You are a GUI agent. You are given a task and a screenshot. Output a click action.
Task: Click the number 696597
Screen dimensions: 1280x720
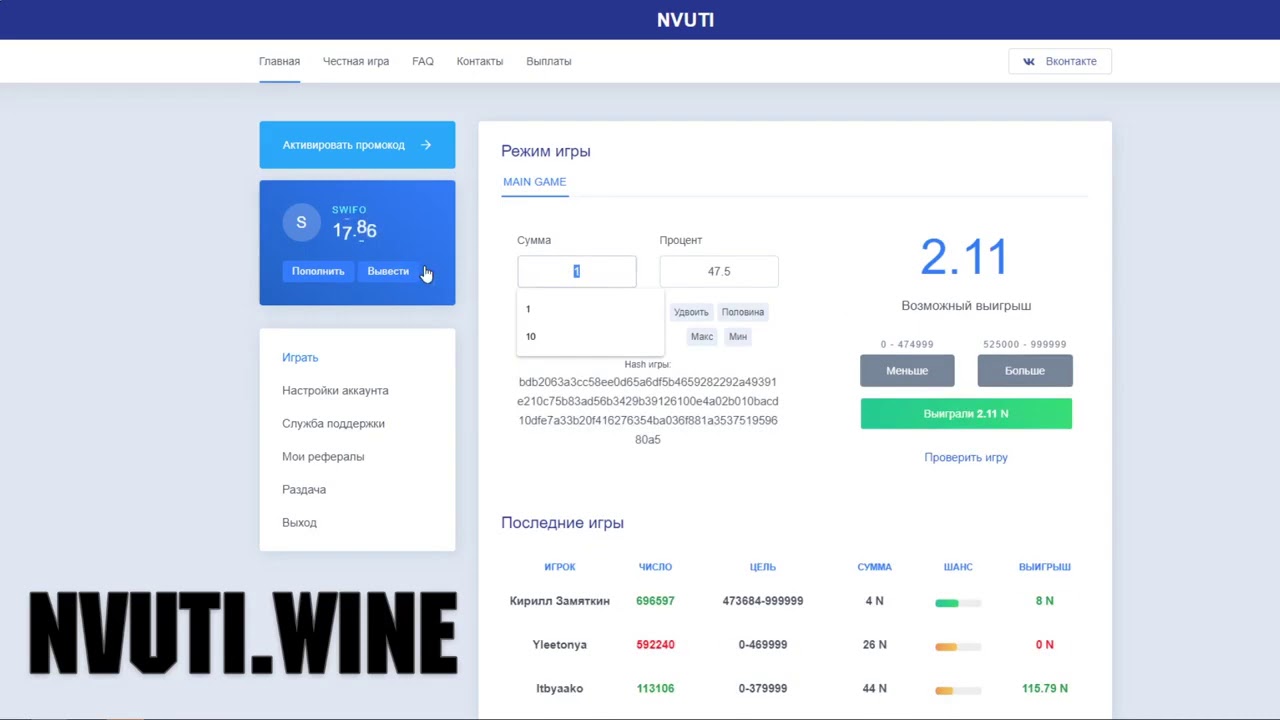[x=655, y=601]
